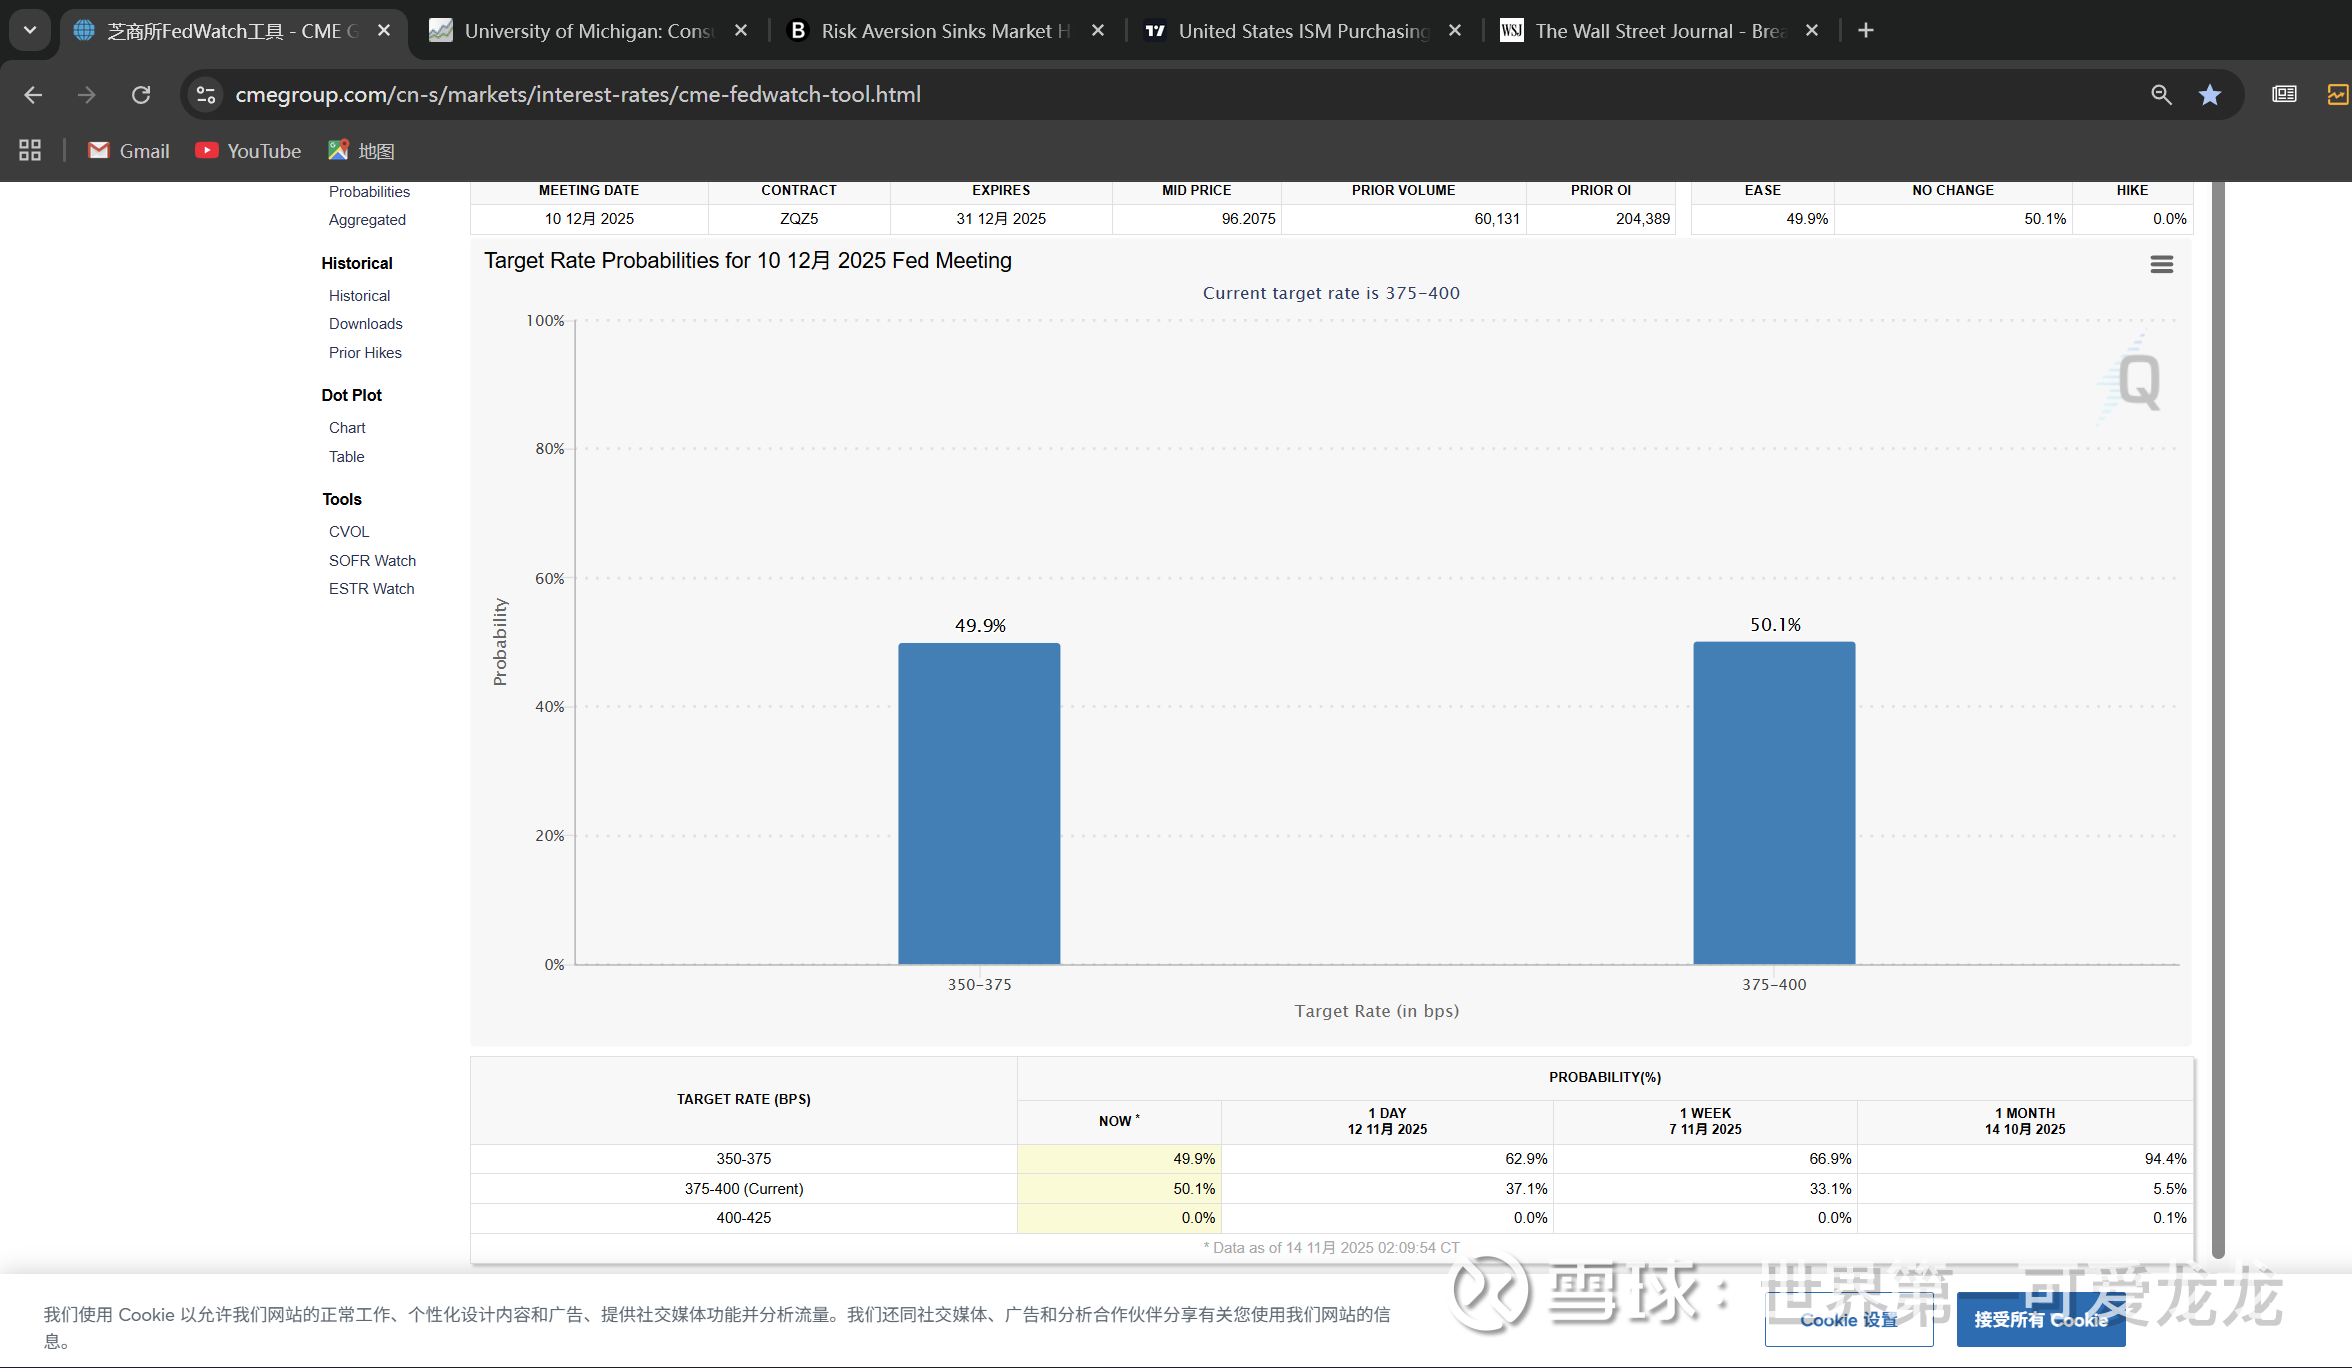Open the reading mode side panel icon
The height and width of the screenshot is (1368, 2352).
click(2284, 94)
